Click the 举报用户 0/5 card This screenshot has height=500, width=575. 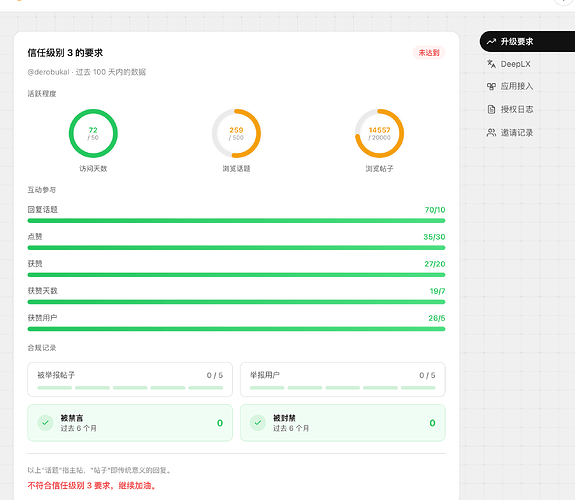(343, 380)
